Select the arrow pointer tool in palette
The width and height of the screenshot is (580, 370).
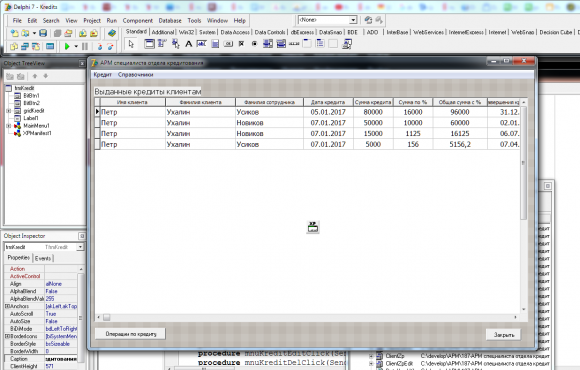click(131, 44)
